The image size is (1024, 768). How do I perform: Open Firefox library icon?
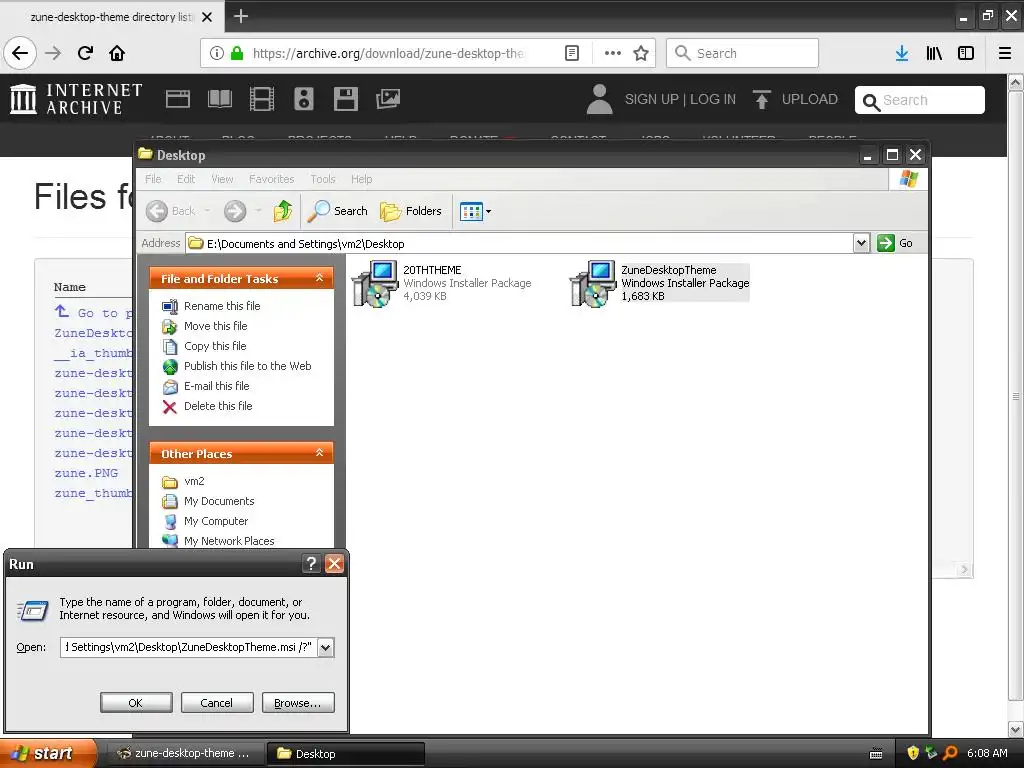click(934, 53)
